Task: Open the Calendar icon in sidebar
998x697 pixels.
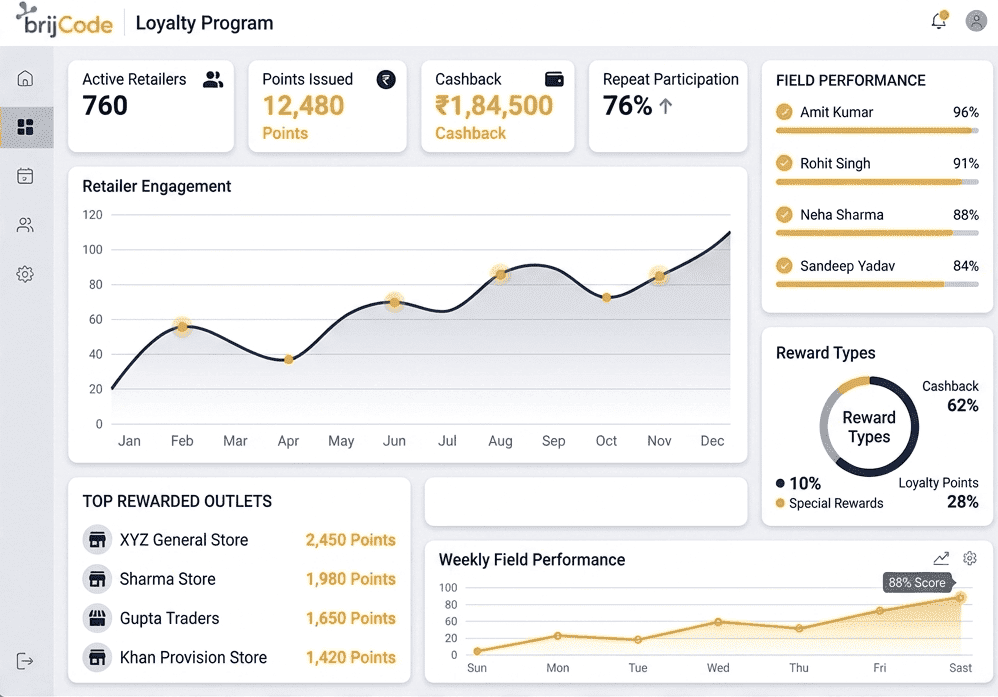Action: 25,176
